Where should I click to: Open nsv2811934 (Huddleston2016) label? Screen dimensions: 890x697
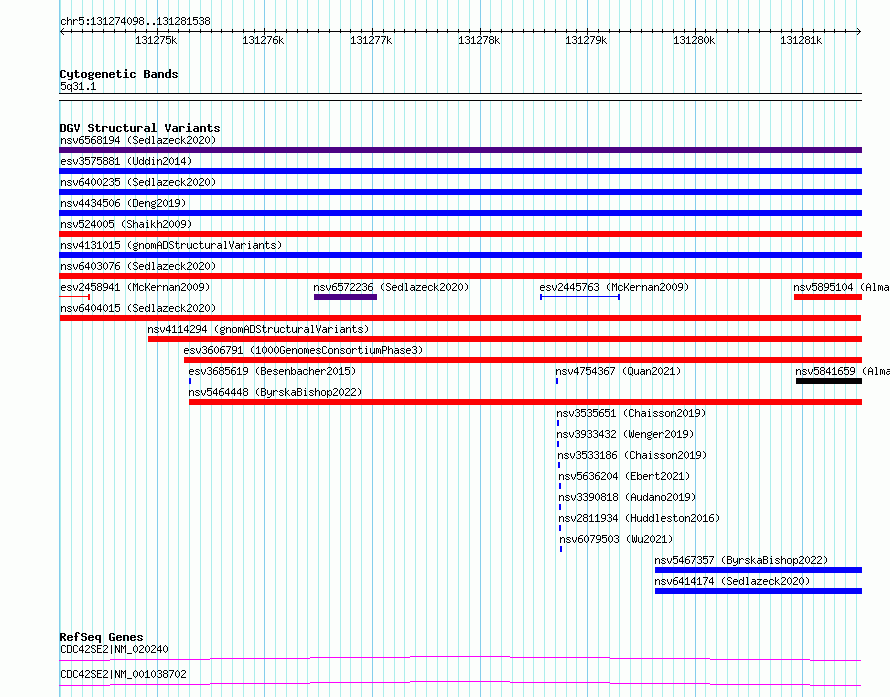coord(639,518)
